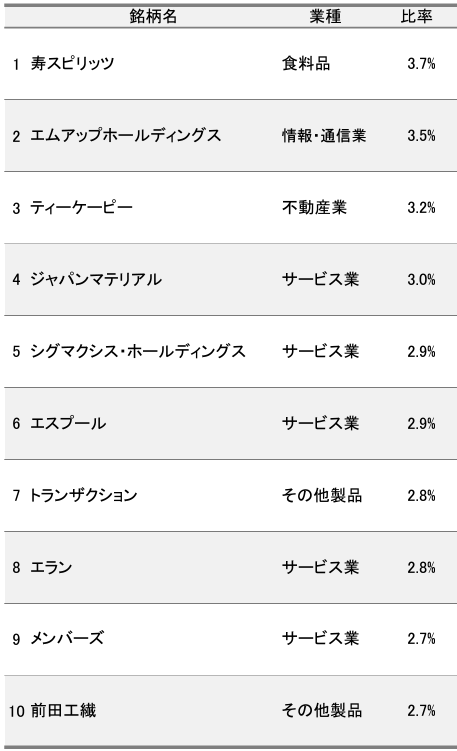
Task: Click the 3.5% ratio value
Action: click(x=422, y=136)
